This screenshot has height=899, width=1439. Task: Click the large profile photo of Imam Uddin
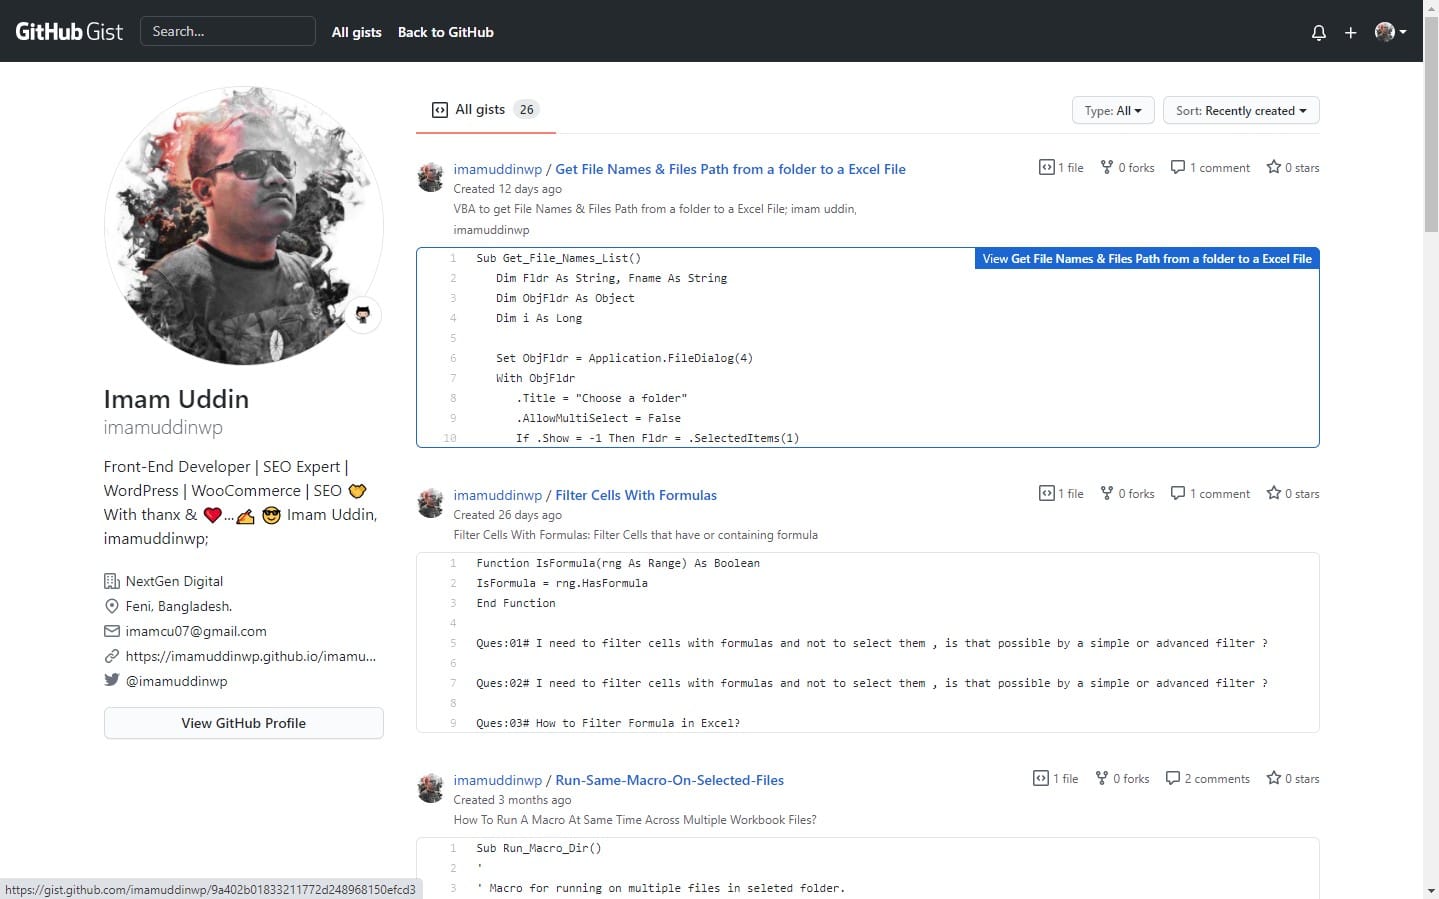(x=244, y=225)
